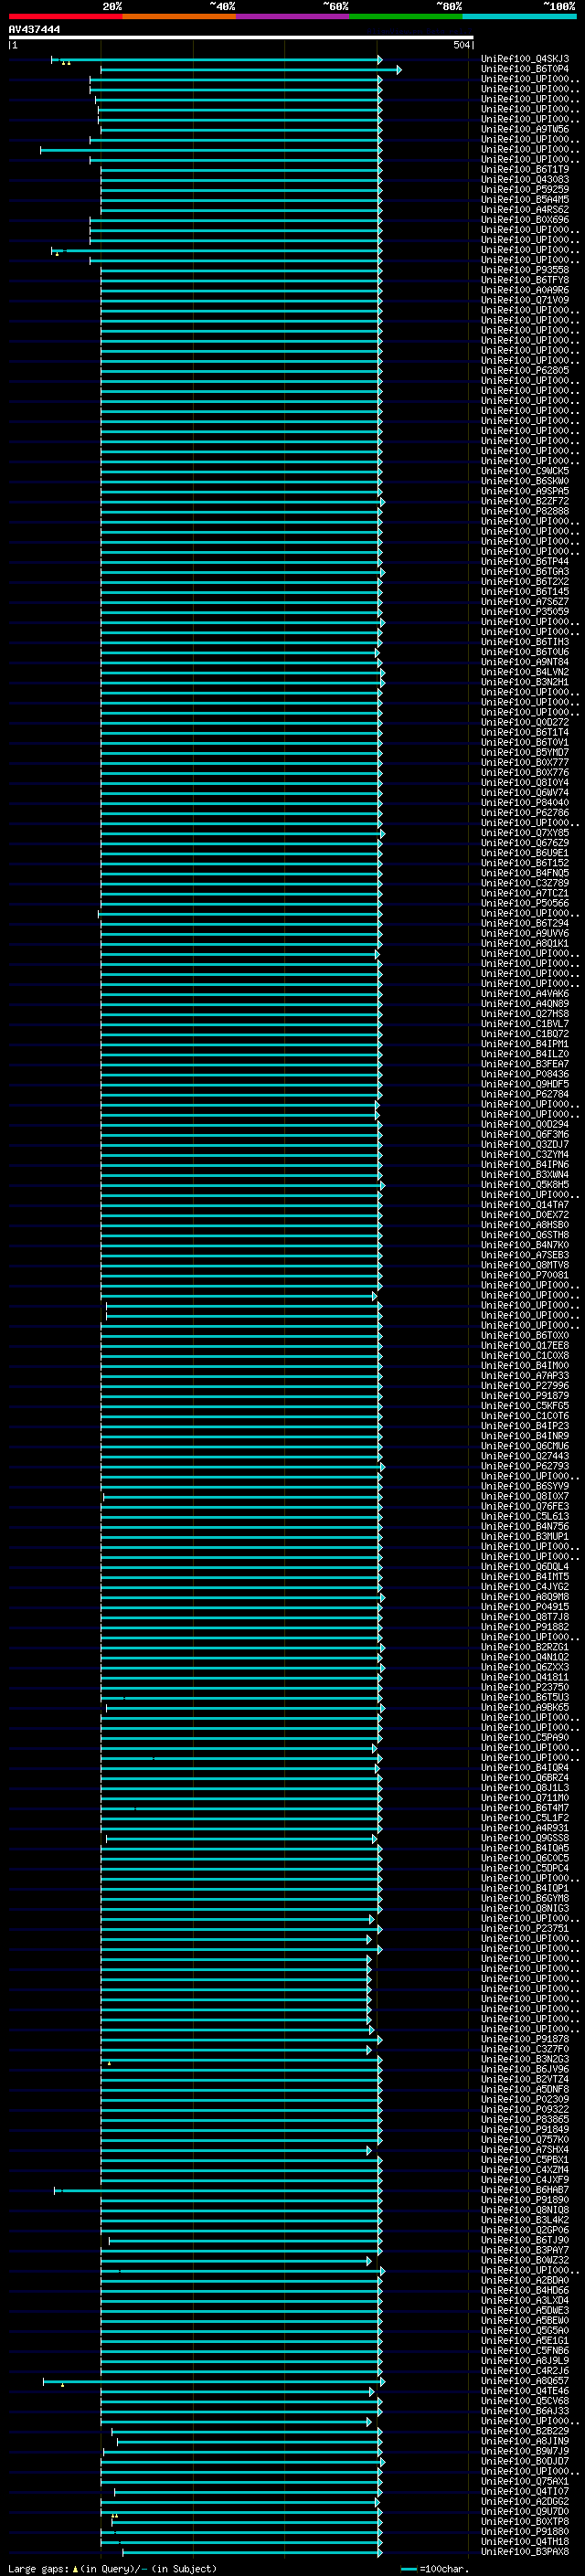This screenshot has width=585, height=2576.
Task: Click the cyan ~100% legend bar
Action: pos(518,16)
